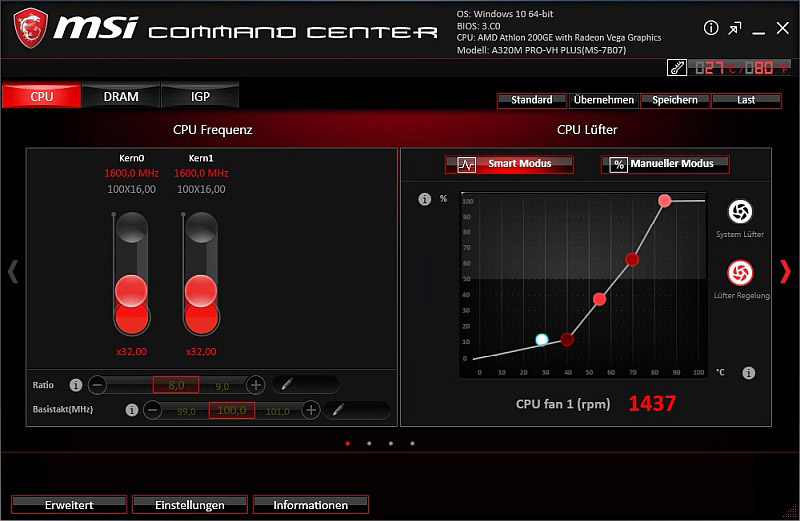
Task: Click the Kern0 ratio slider knob
Action: pos(131,291)
